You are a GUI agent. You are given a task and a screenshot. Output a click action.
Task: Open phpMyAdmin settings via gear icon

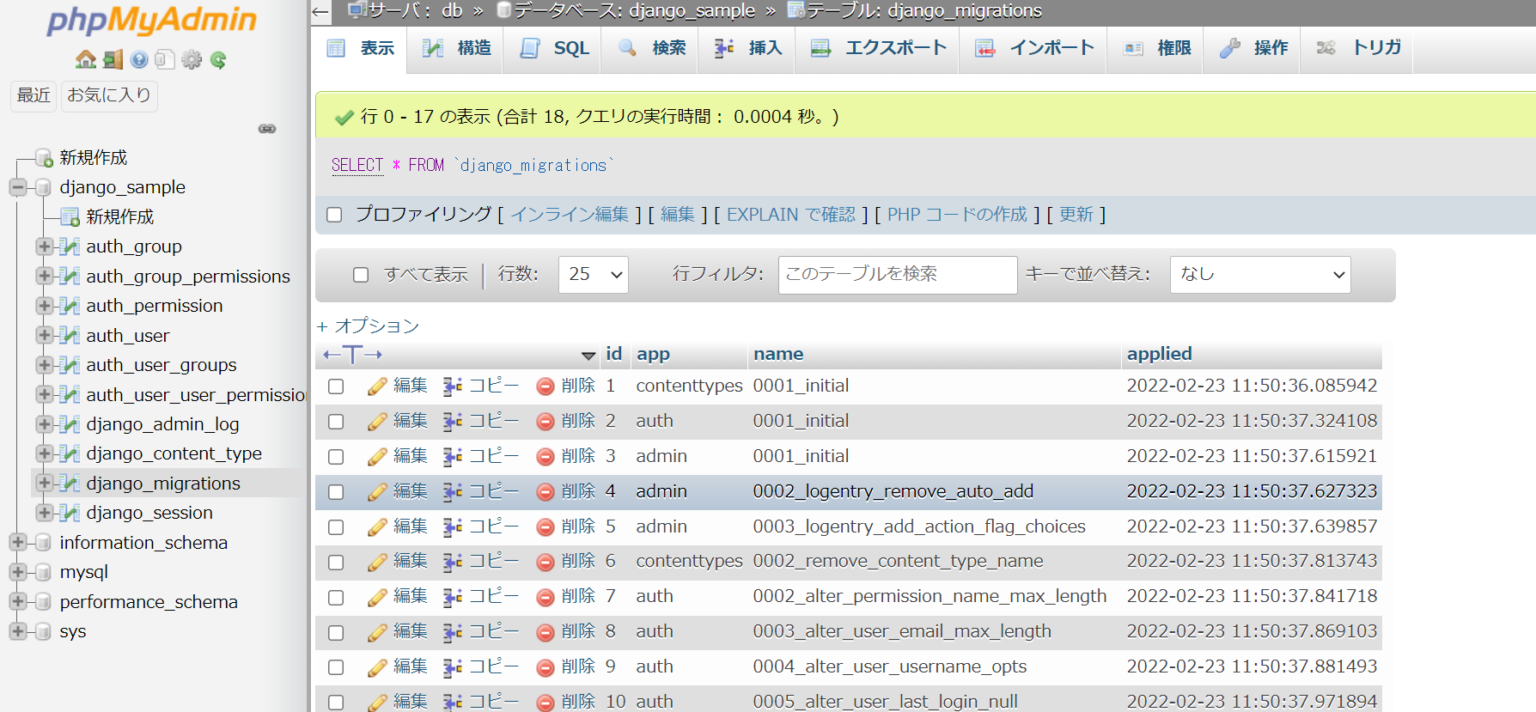(x=191, y=59)
